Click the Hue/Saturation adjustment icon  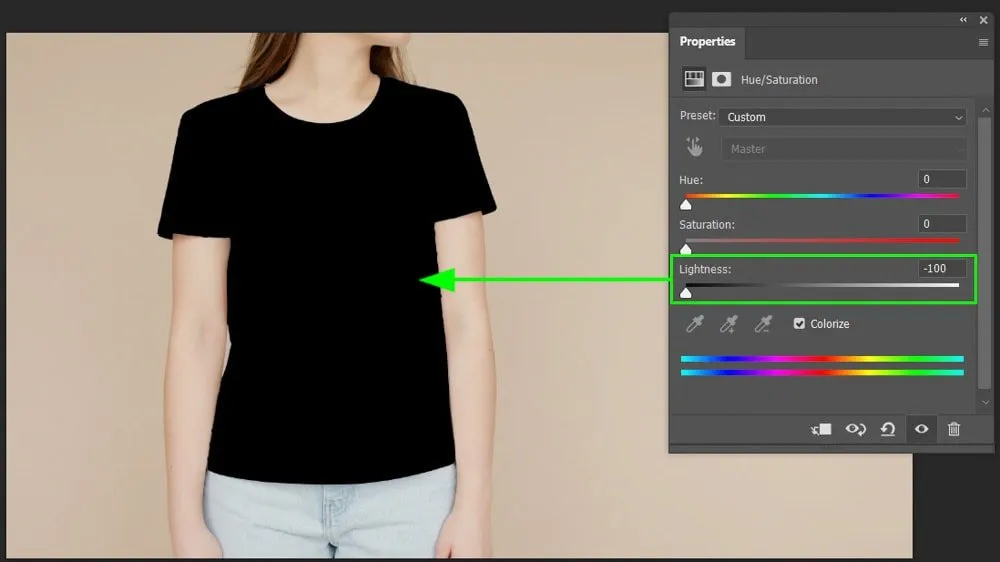694,79
